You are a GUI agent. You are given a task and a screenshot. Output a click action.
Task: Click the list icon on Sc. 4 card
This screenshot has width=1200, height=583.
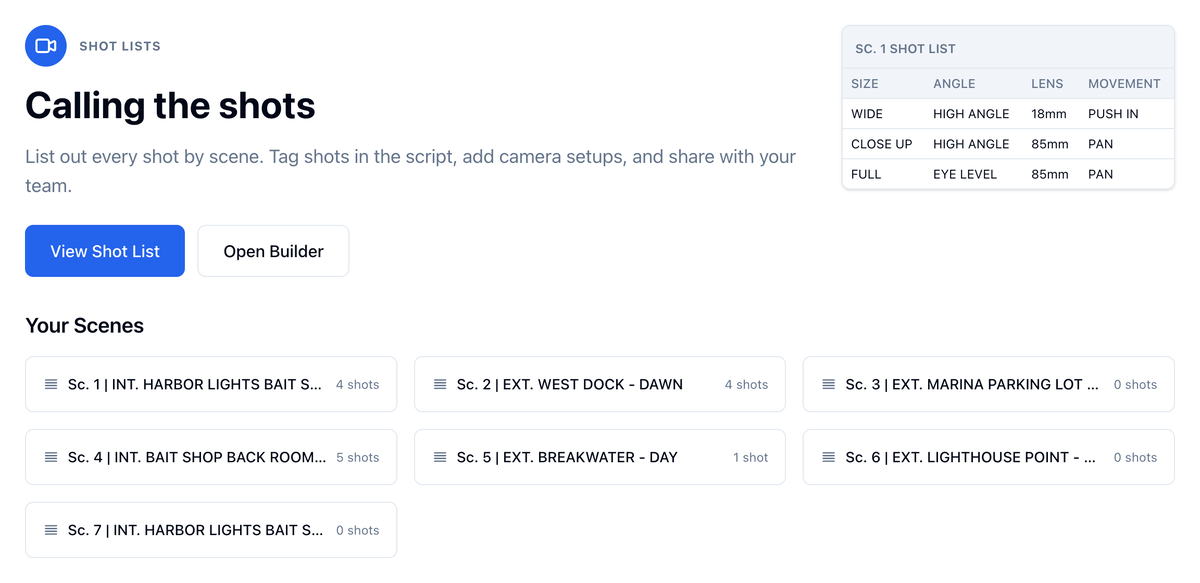pos(51,457)
